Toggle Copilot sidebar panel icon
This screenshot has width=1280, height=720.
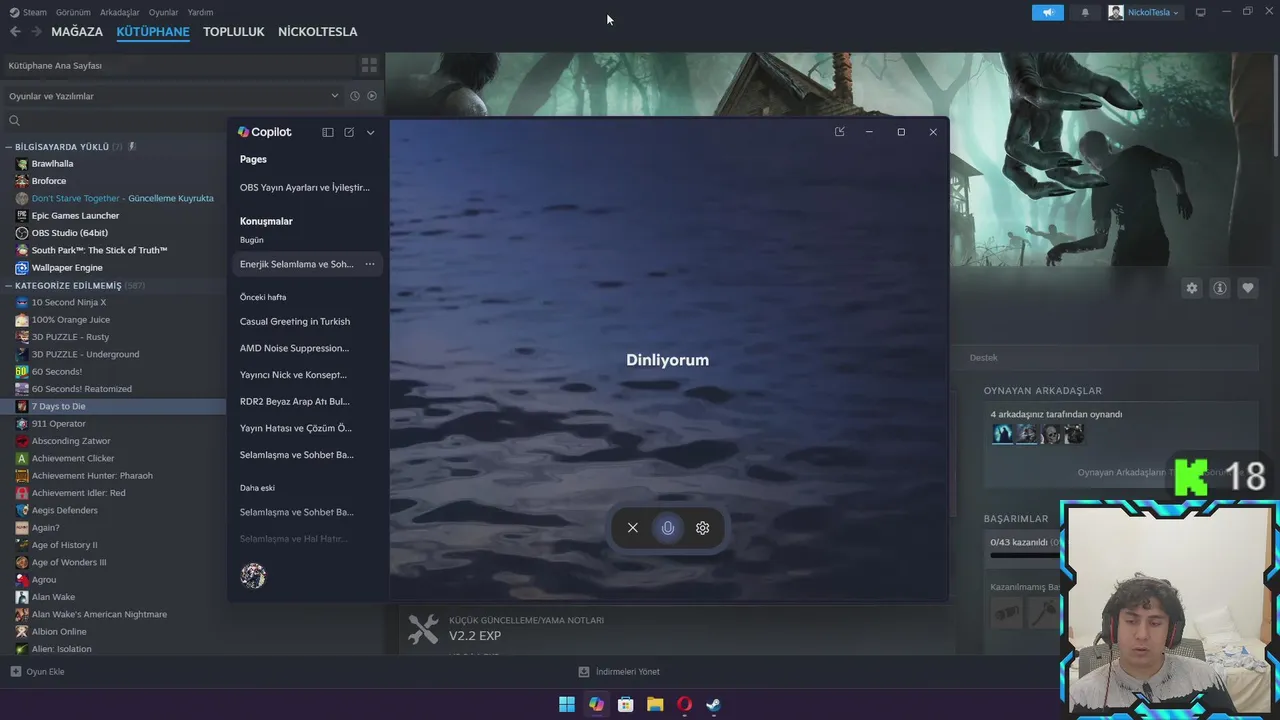327,132
